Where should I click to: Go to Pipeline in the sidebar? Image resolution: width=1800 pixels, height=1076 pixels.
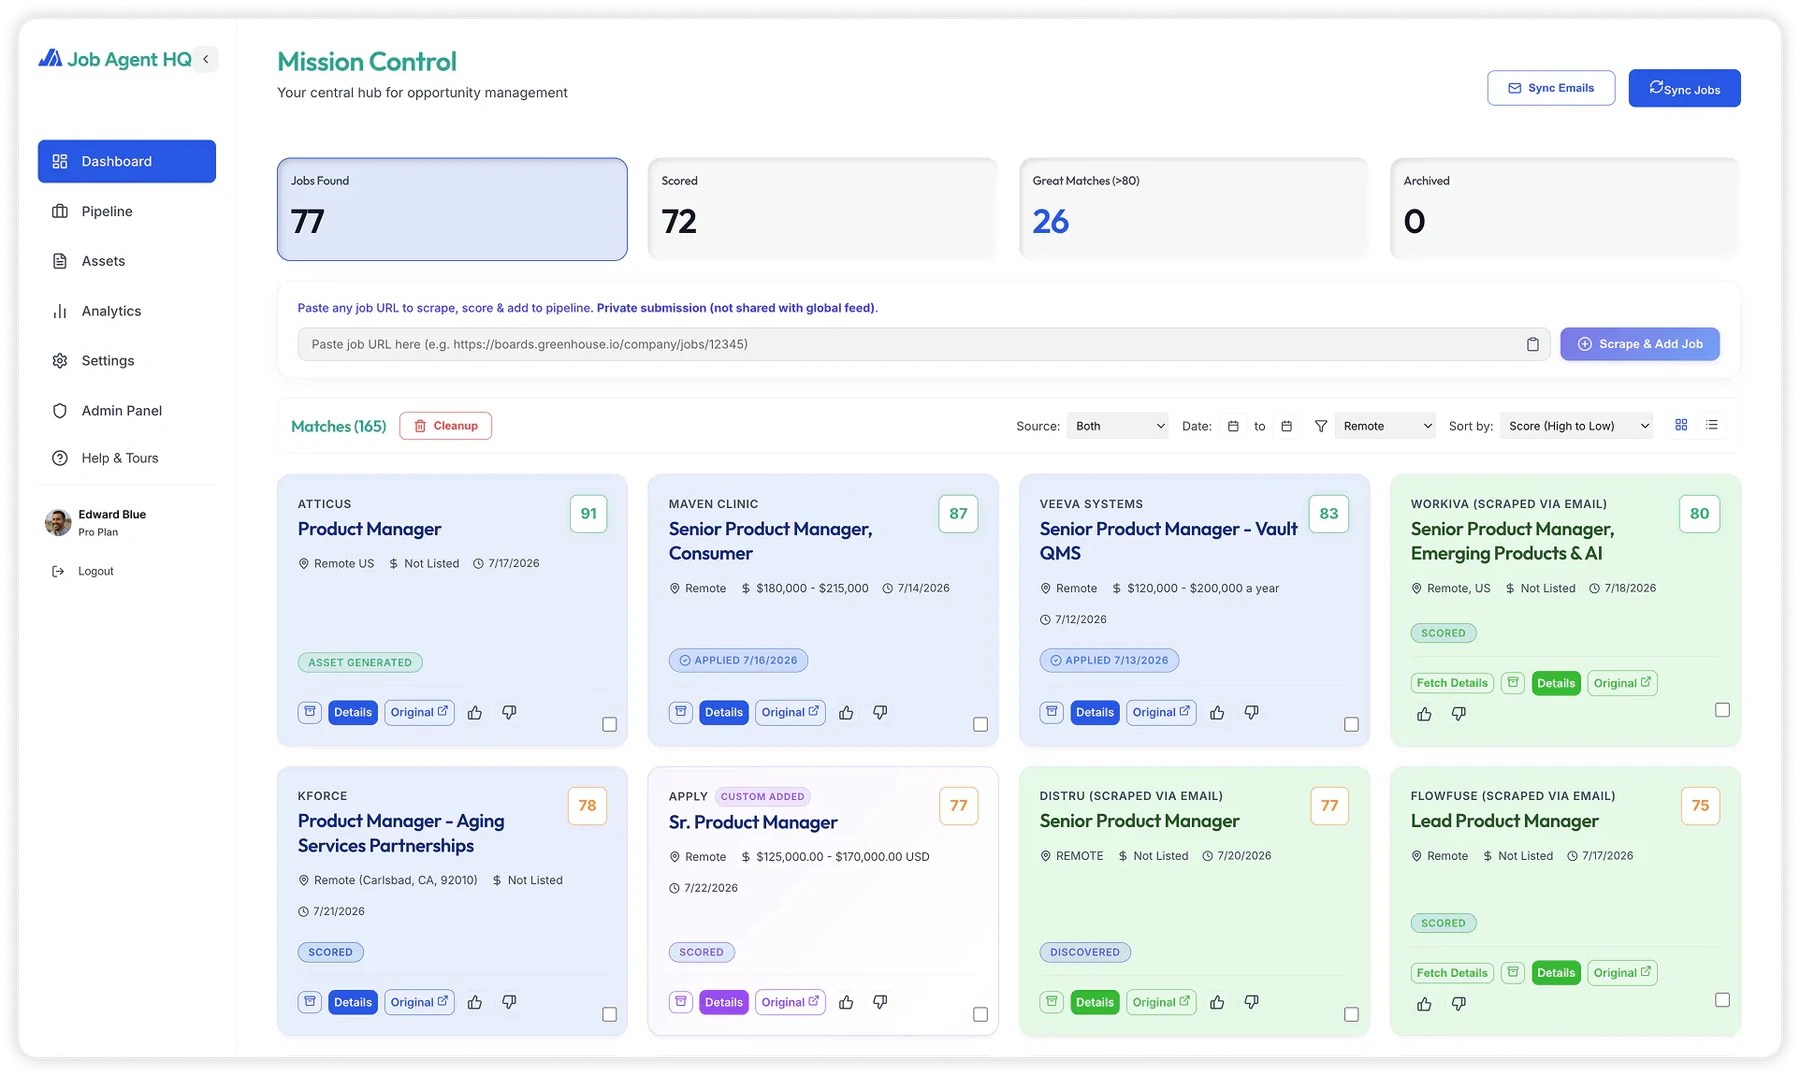coord(127,211)
